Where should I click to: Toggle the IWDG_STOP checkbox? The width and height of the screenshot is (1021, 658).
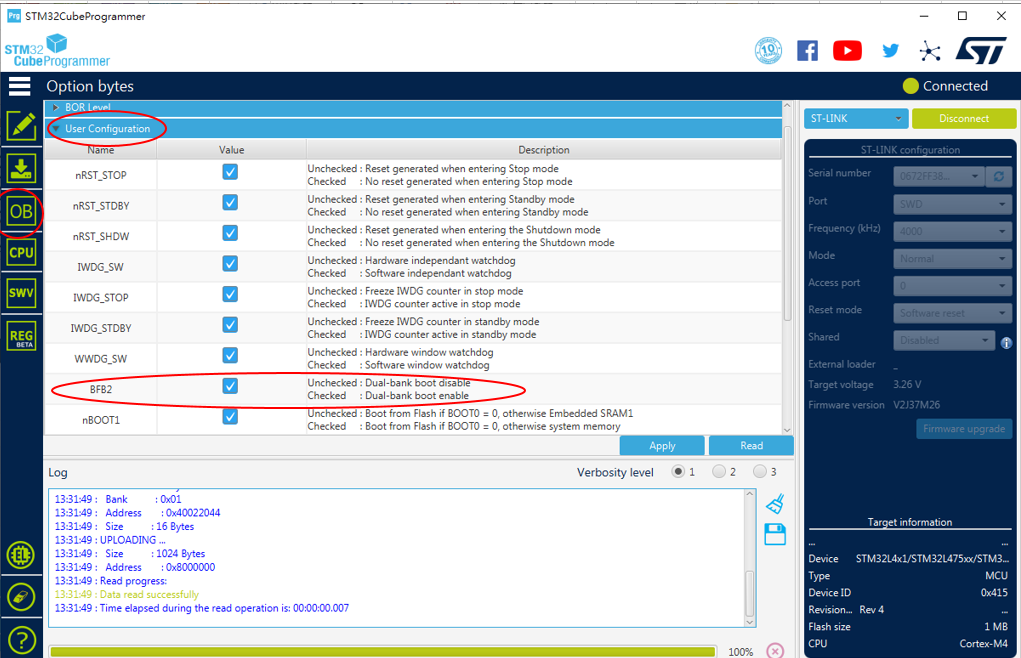pyautogui.click(x=230, y=294)
